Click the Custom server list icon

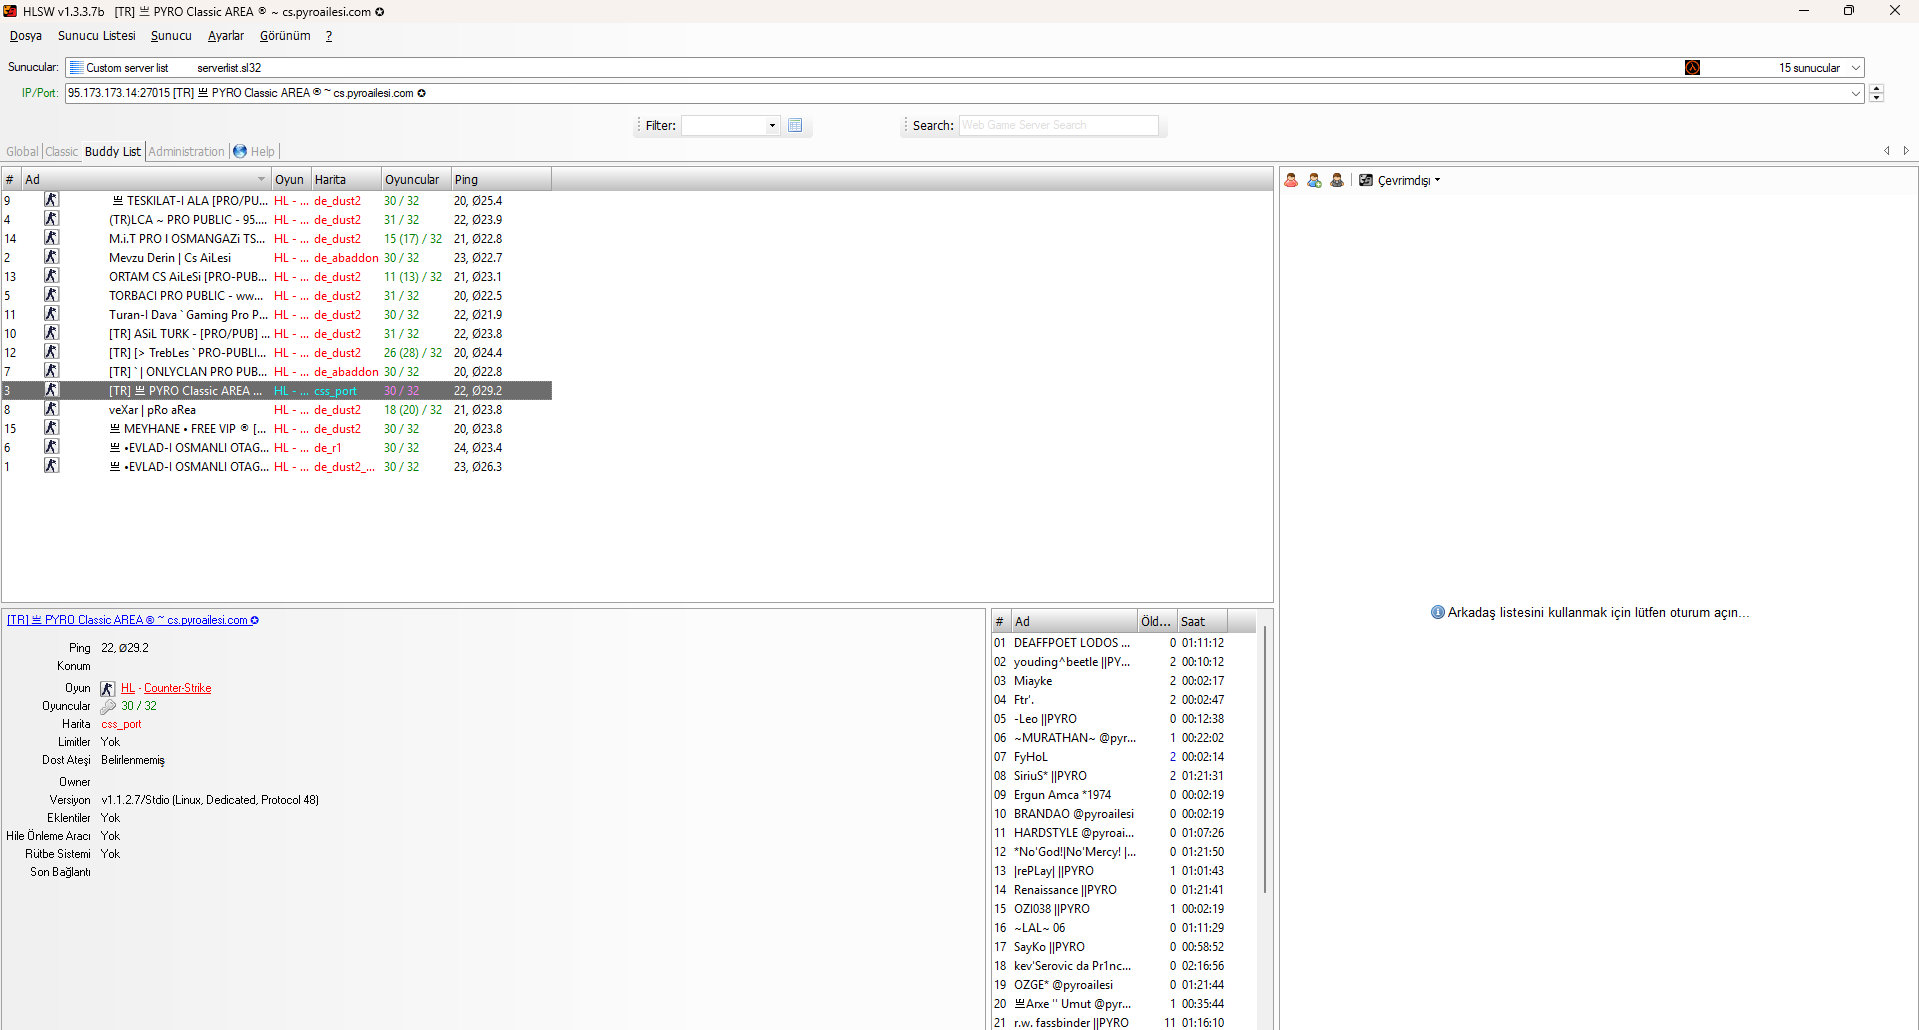click(76, 68)
